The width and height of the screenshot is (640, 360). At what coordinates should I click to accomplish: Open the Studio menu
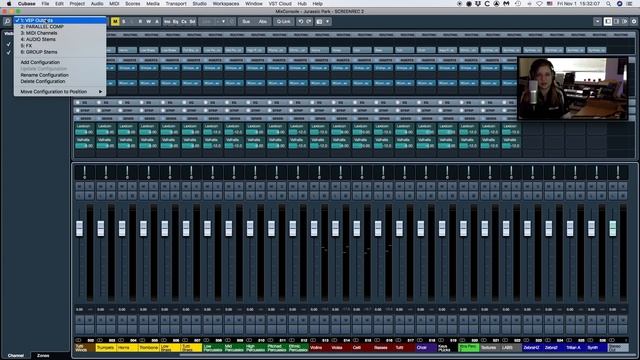(x=199, y=4)
